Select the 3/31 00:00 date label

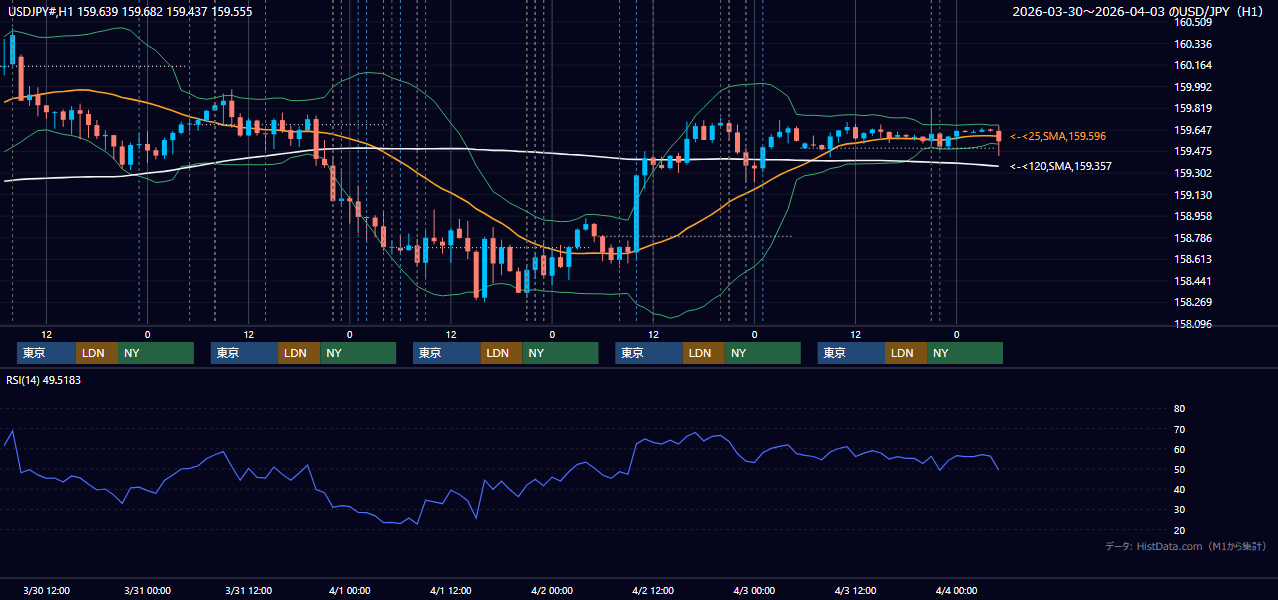(x=147, y=590)
